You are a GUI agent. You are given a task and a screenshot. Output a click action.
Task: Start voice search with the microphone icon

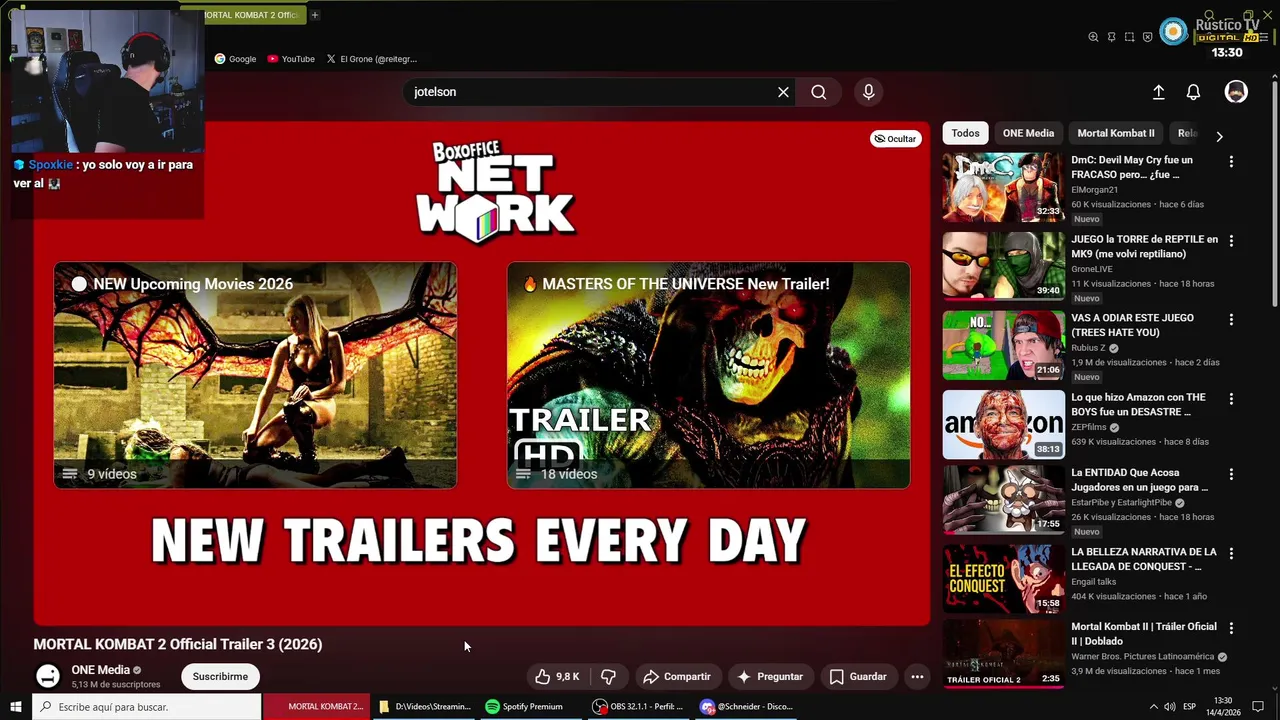[868, 92]
